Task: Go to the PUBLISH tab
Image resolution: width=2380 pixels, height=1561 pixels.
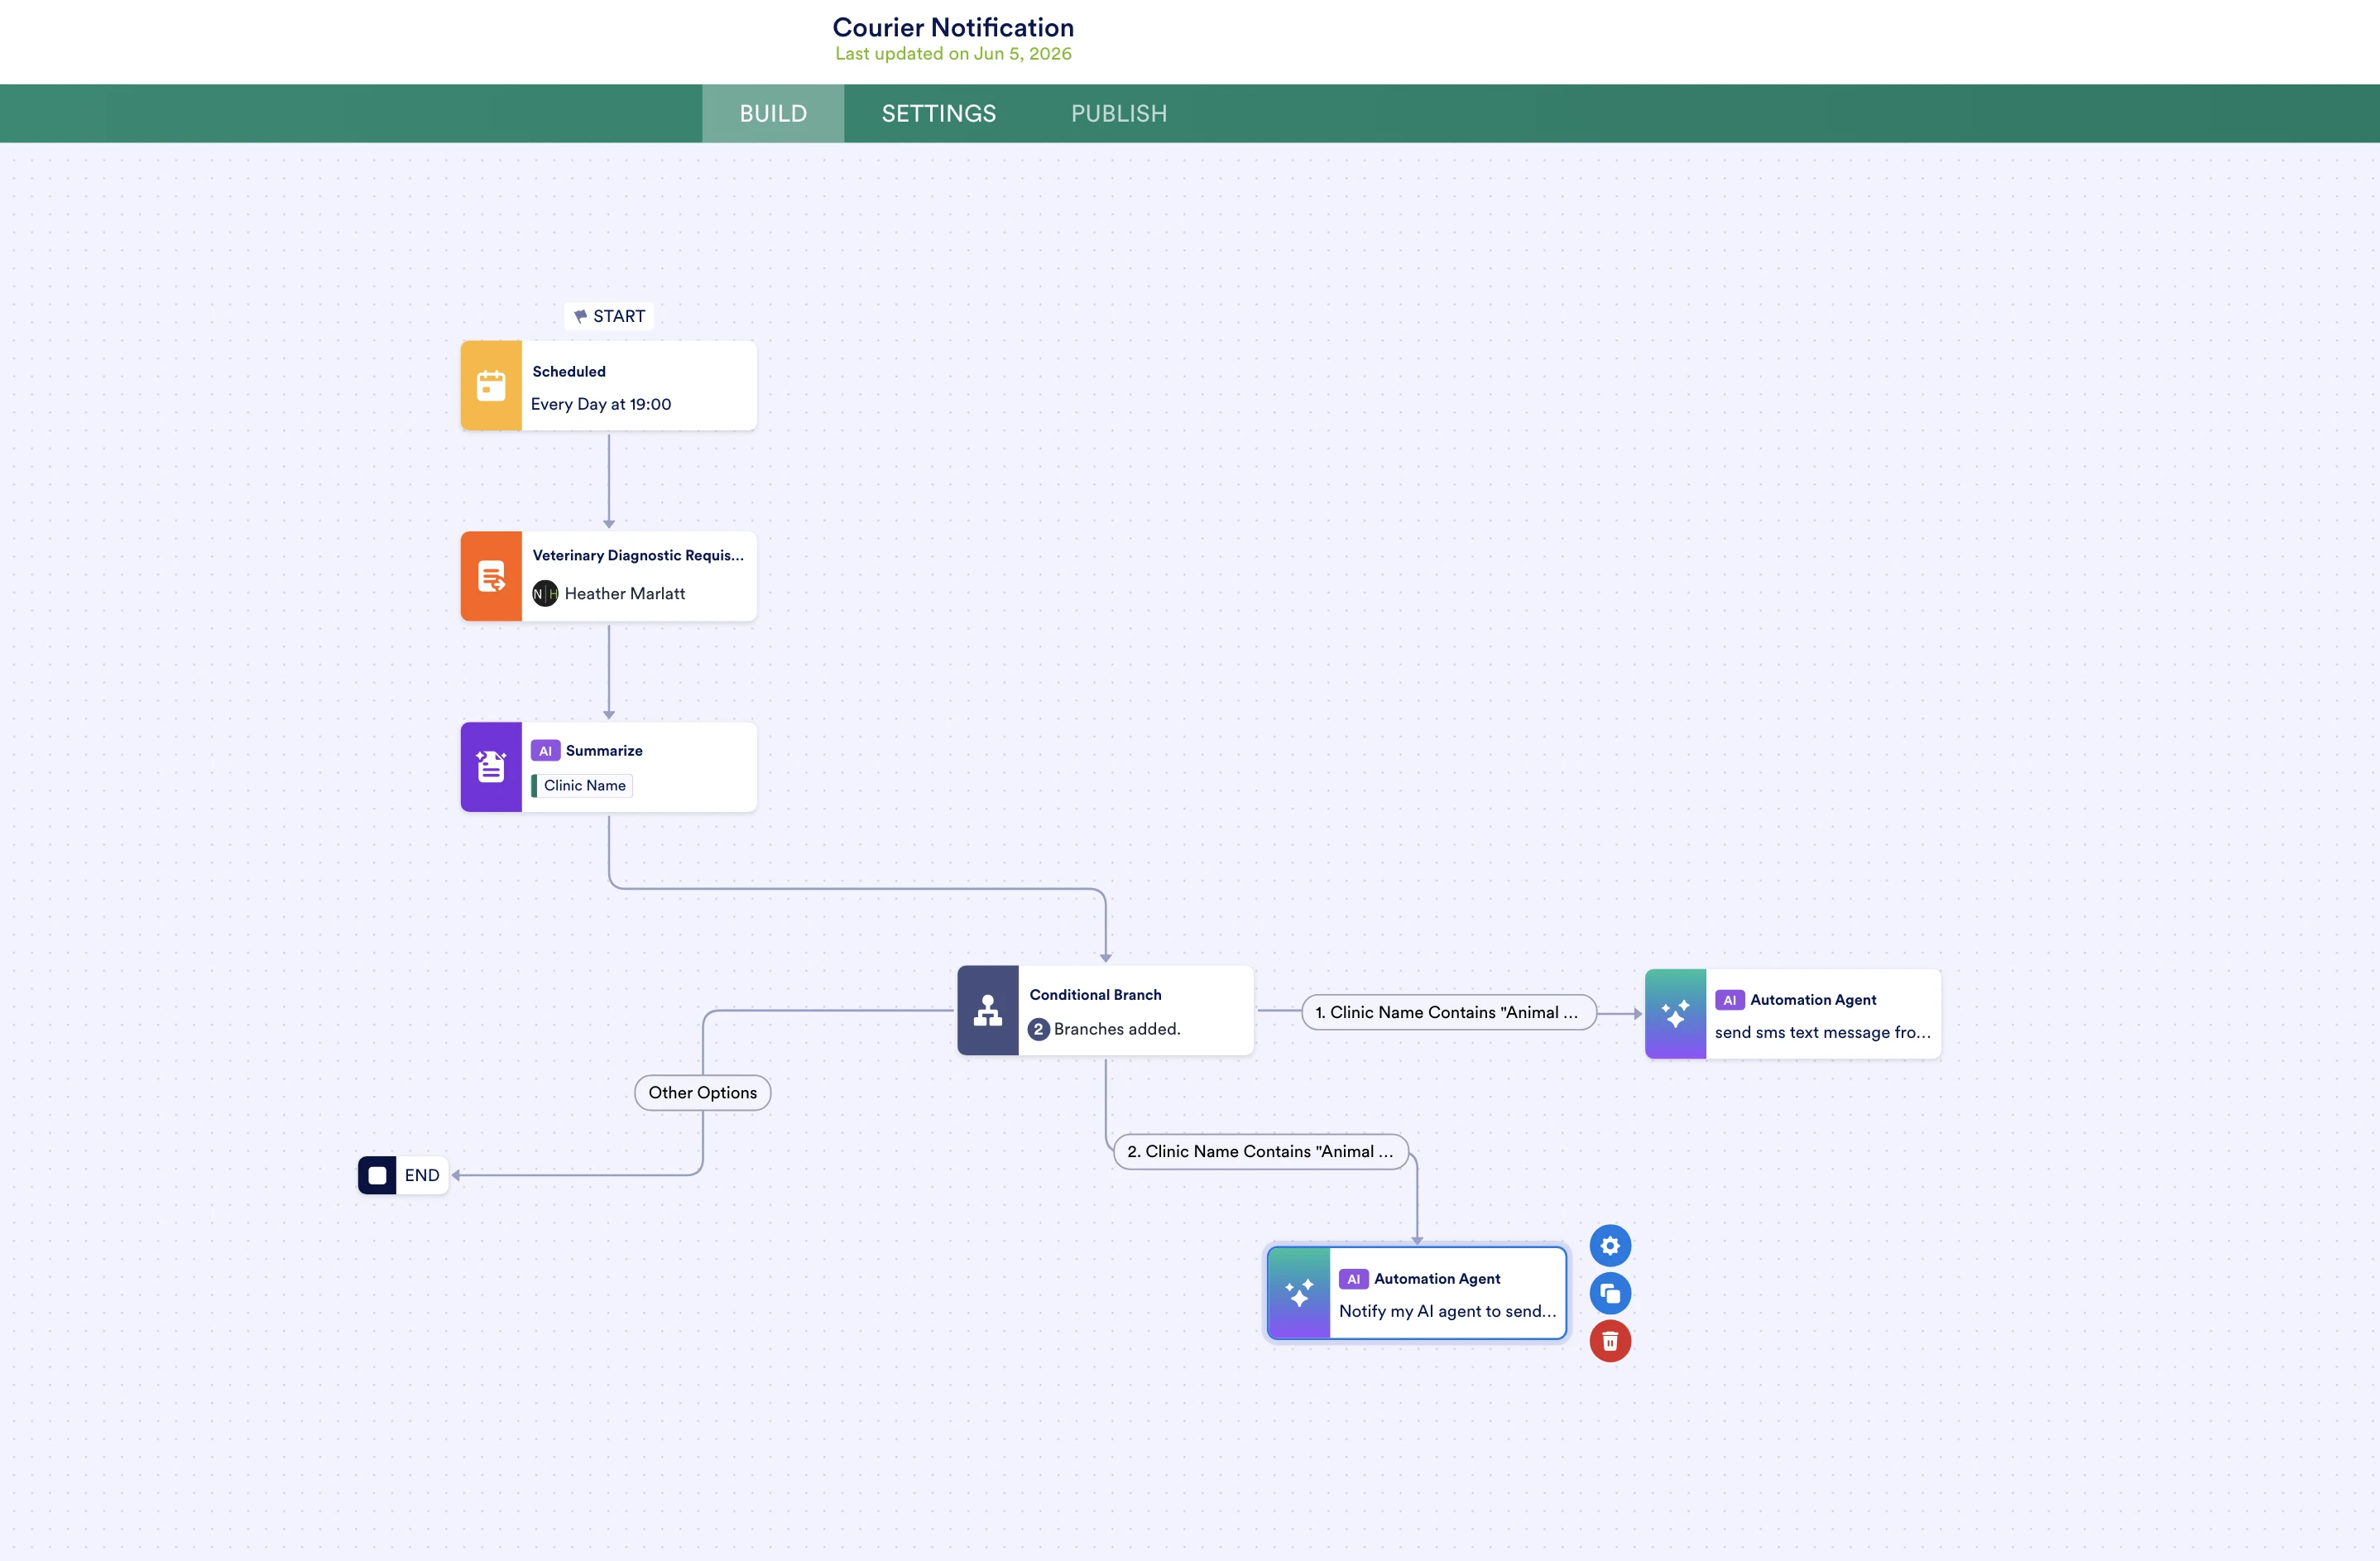Action: point(1119,113)
